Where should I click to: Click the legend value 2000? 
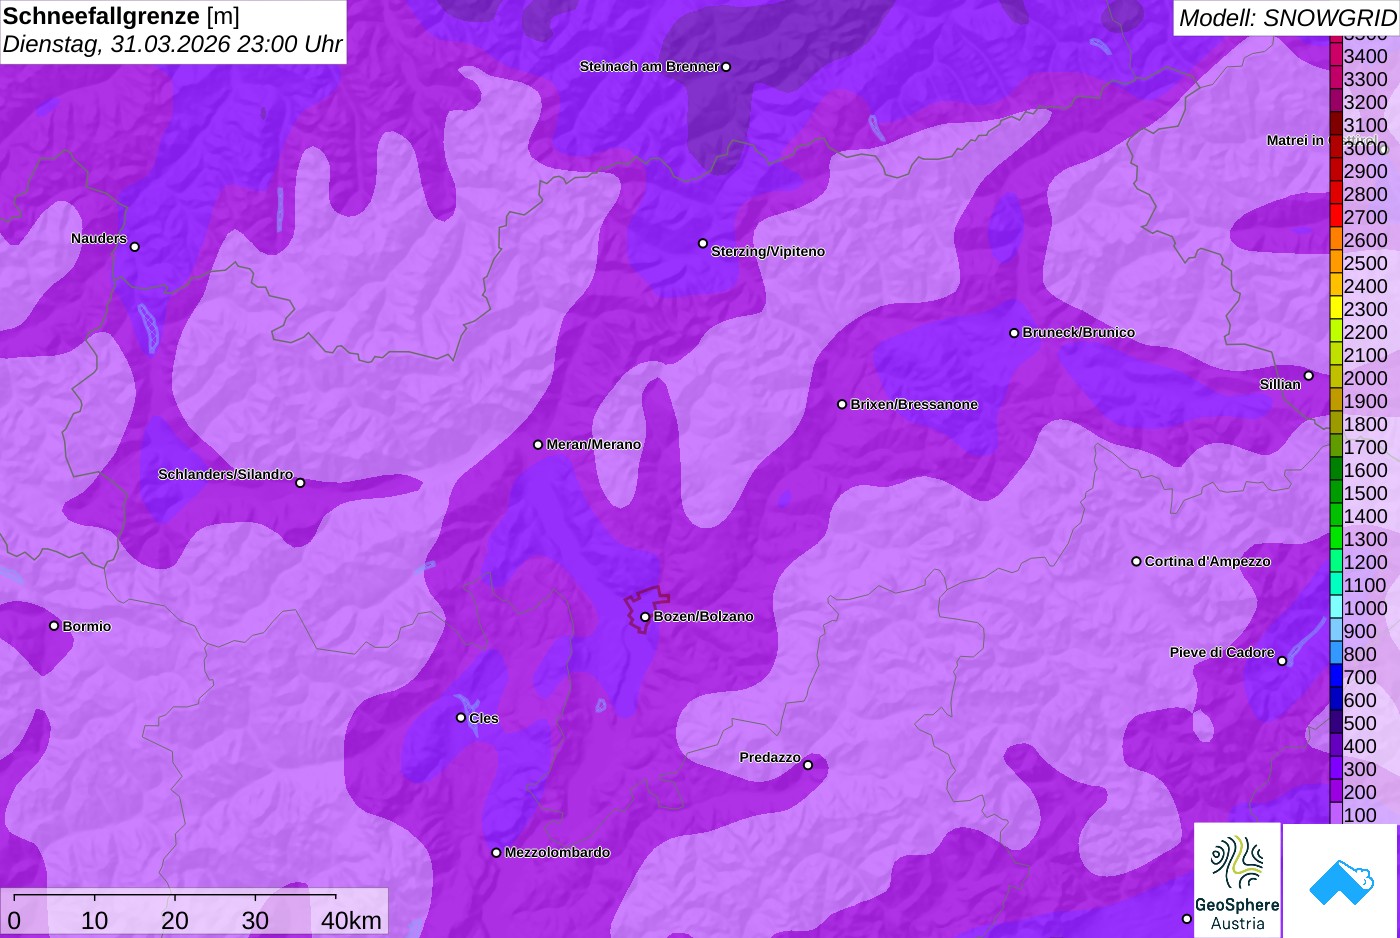(x=1366, y=378)
